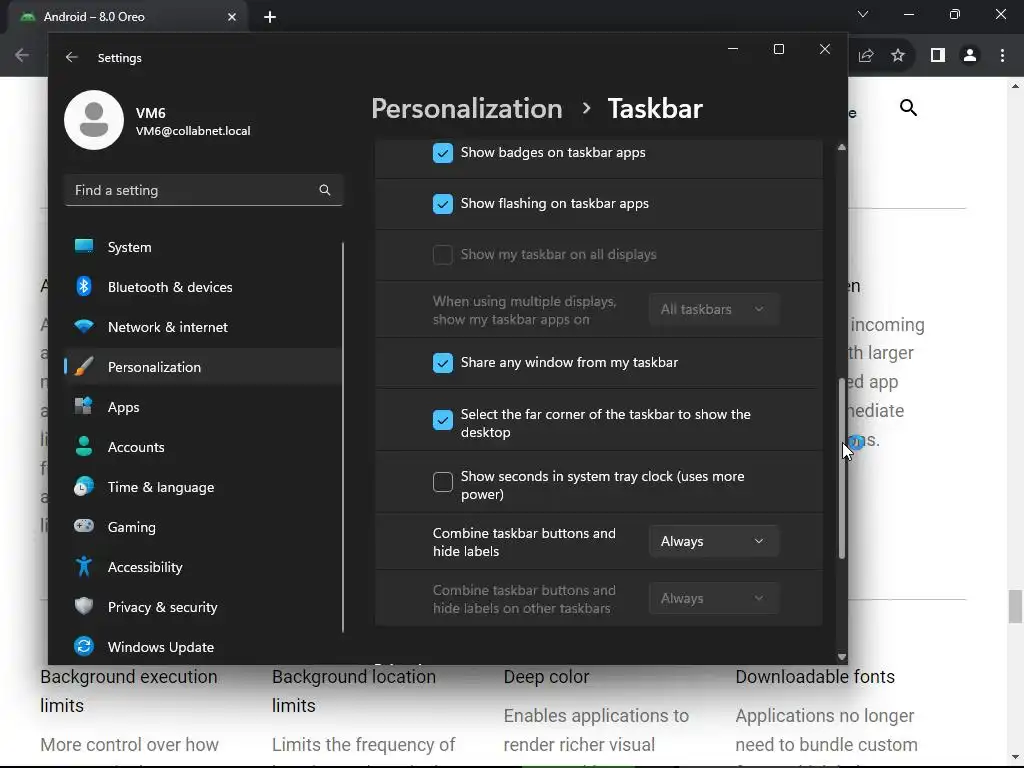Screen dimensions: 1024x768
Task: Open a new browser tab
Action: [270, 17]
